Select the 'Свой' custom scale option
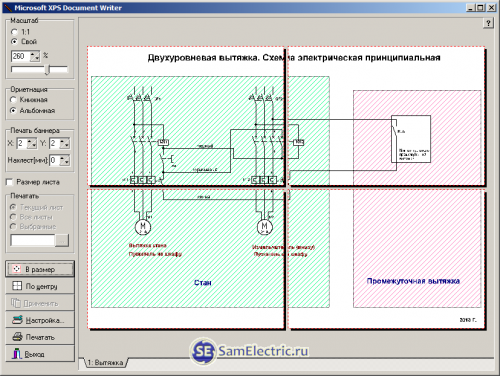 coord(14,42)
